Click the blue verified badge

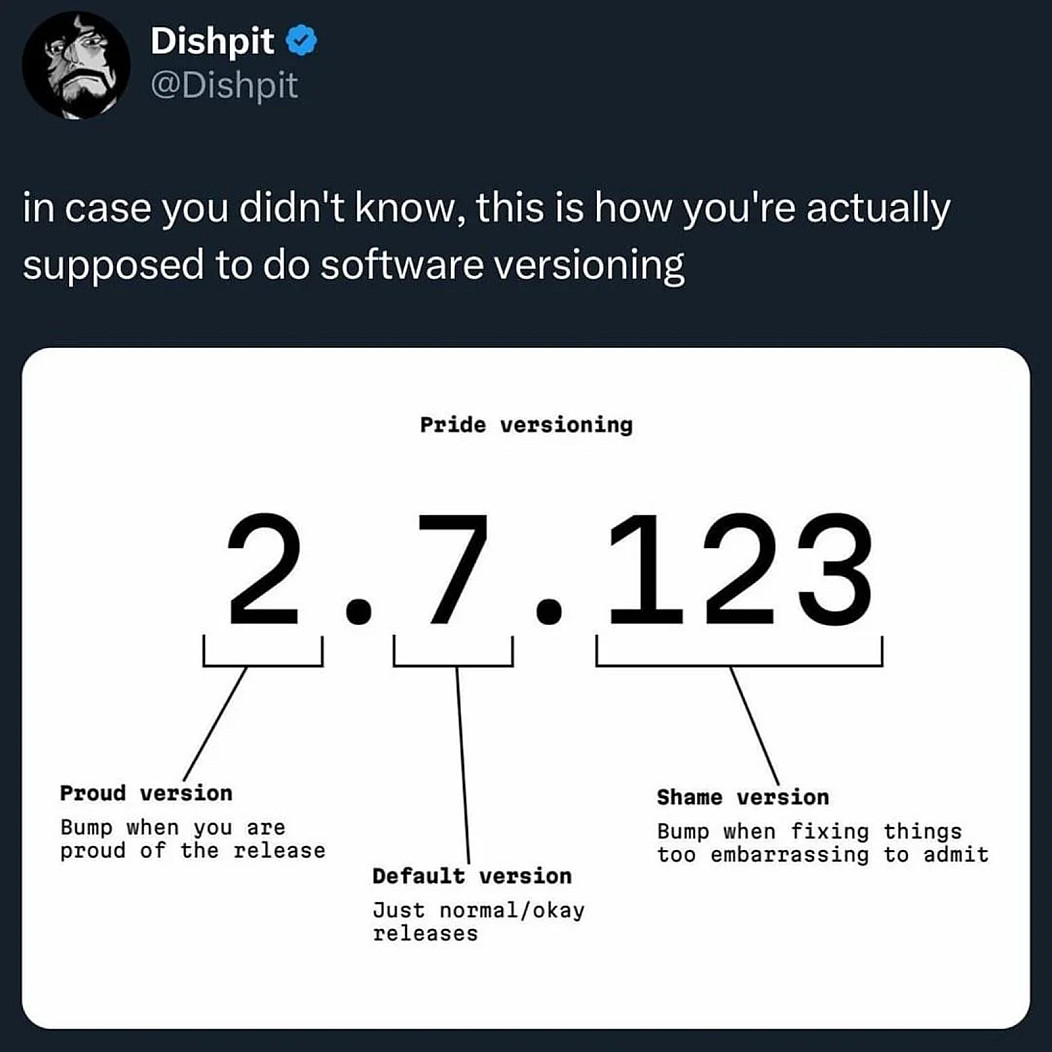coord(303,41)
